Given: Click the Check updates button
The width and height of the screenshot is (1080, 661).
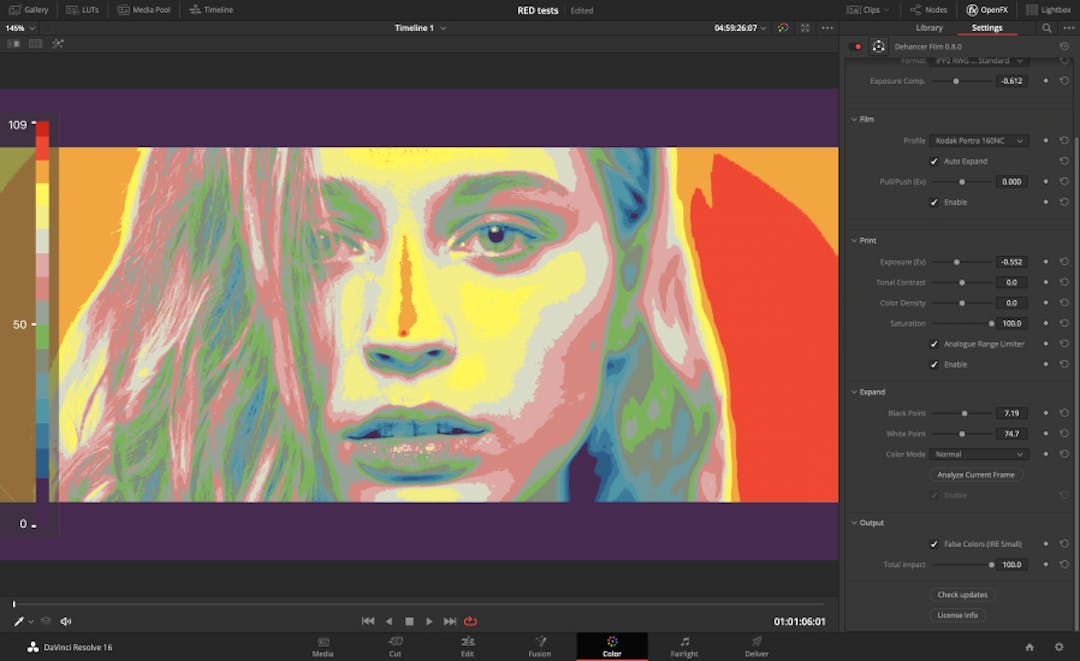Looking at the screenshot, I should [962, 595].
